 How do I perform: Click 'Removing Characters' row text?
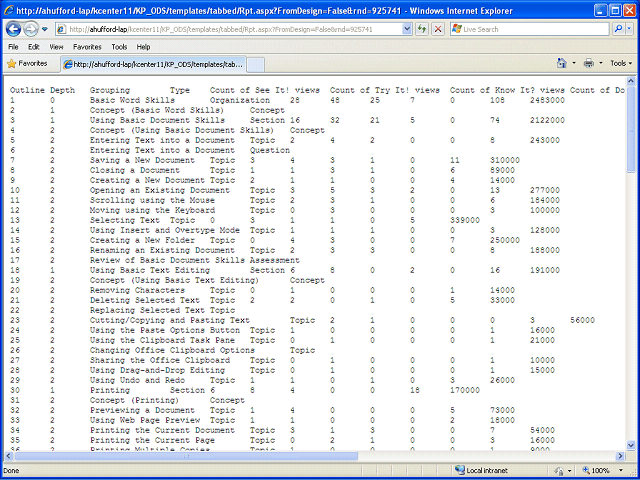point(137,290)
